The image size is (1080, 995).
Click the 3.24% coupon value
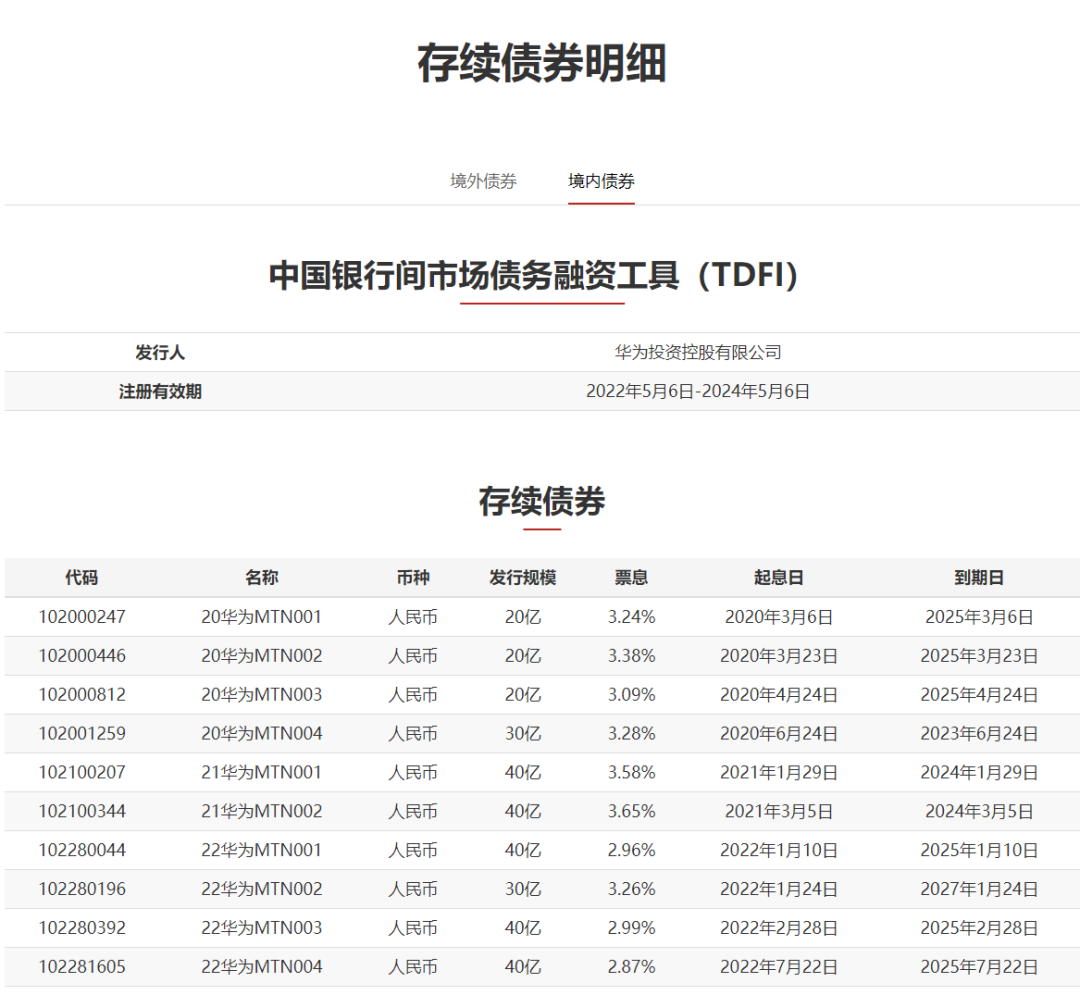pos(632,617)
